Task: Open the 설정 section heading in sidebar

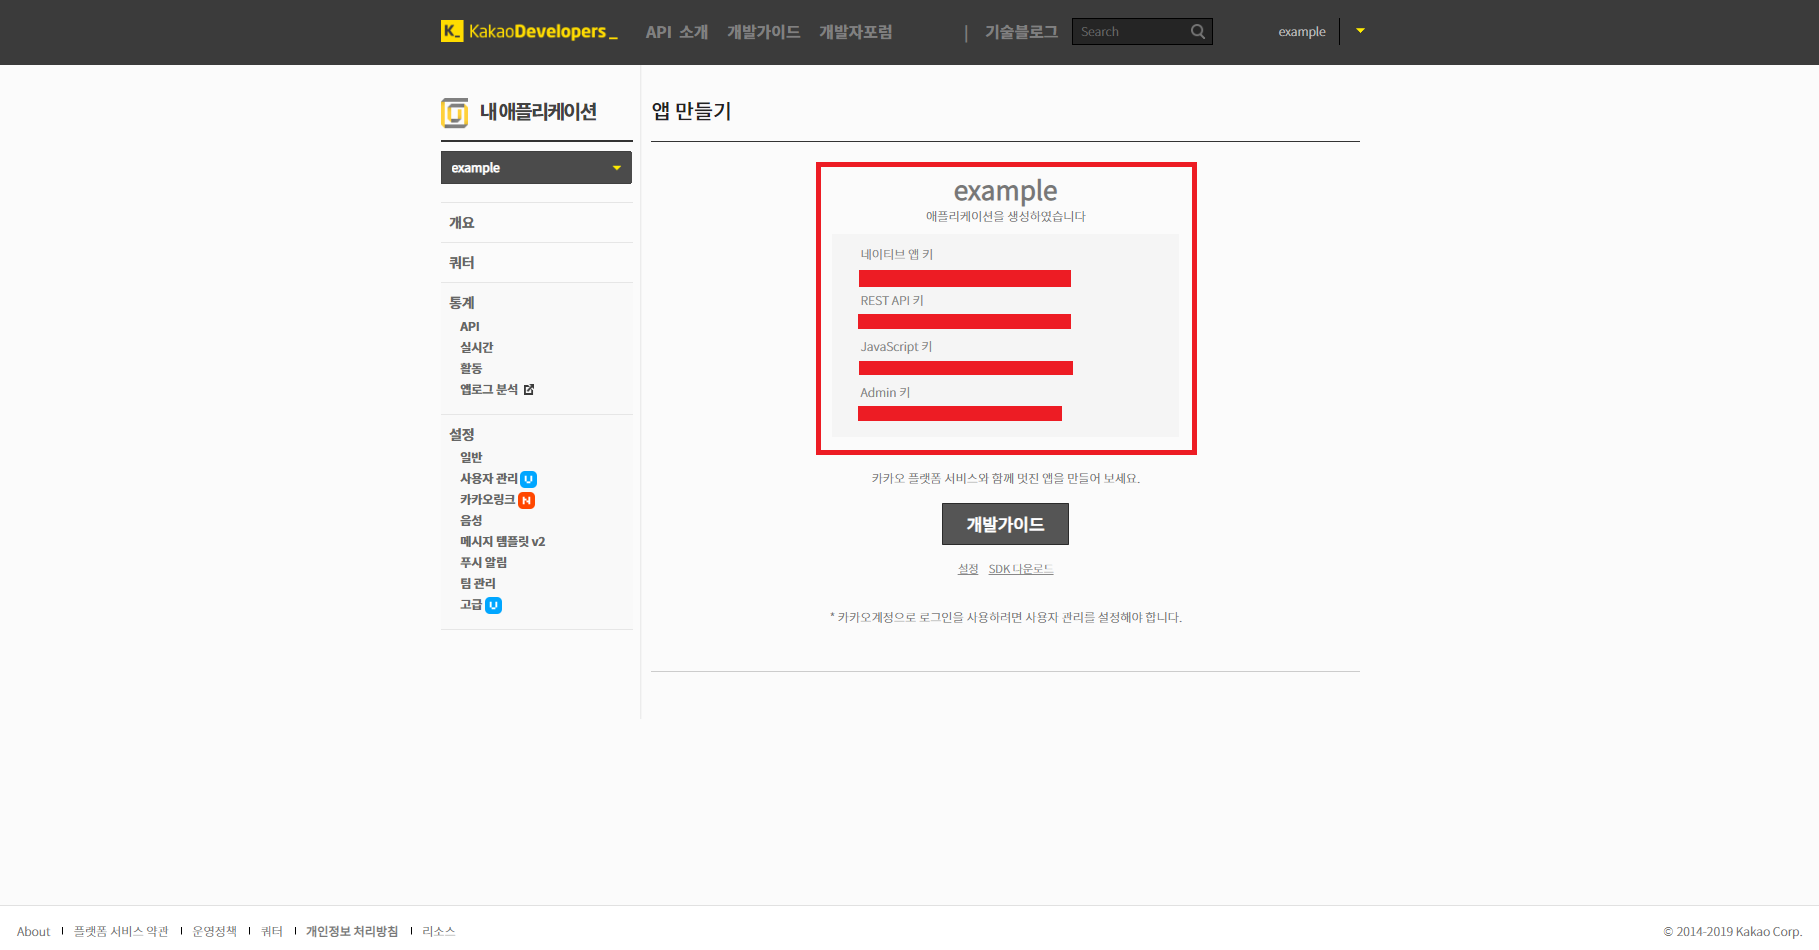Action: (462, 435)
